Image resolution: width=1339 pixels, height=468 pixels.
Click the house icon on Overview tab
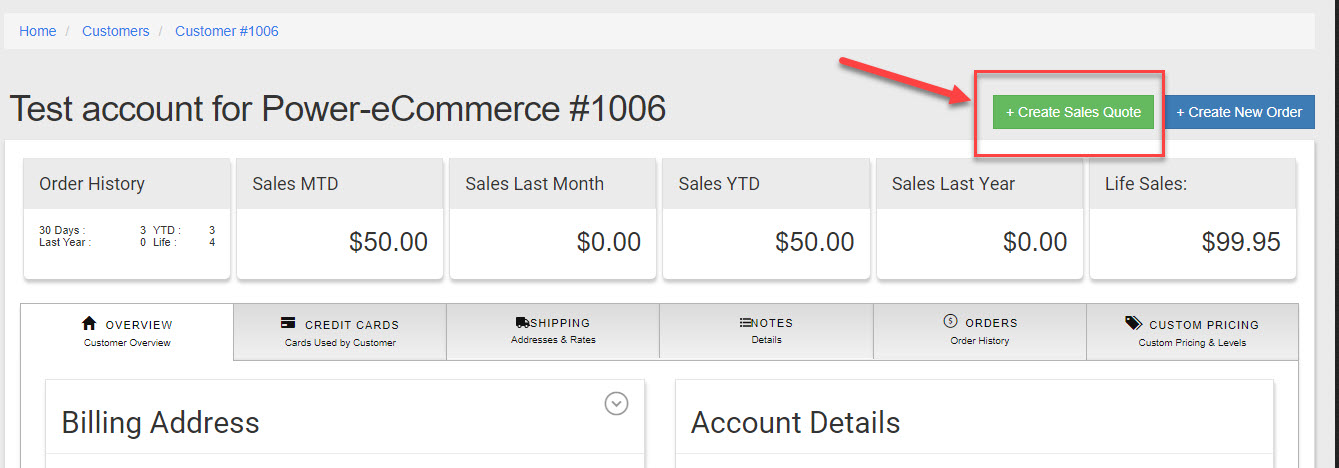tap(89, 323)
